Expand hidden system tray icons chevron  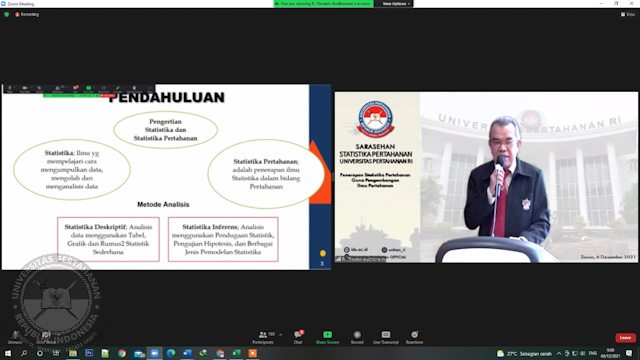(x=559, y=353)
